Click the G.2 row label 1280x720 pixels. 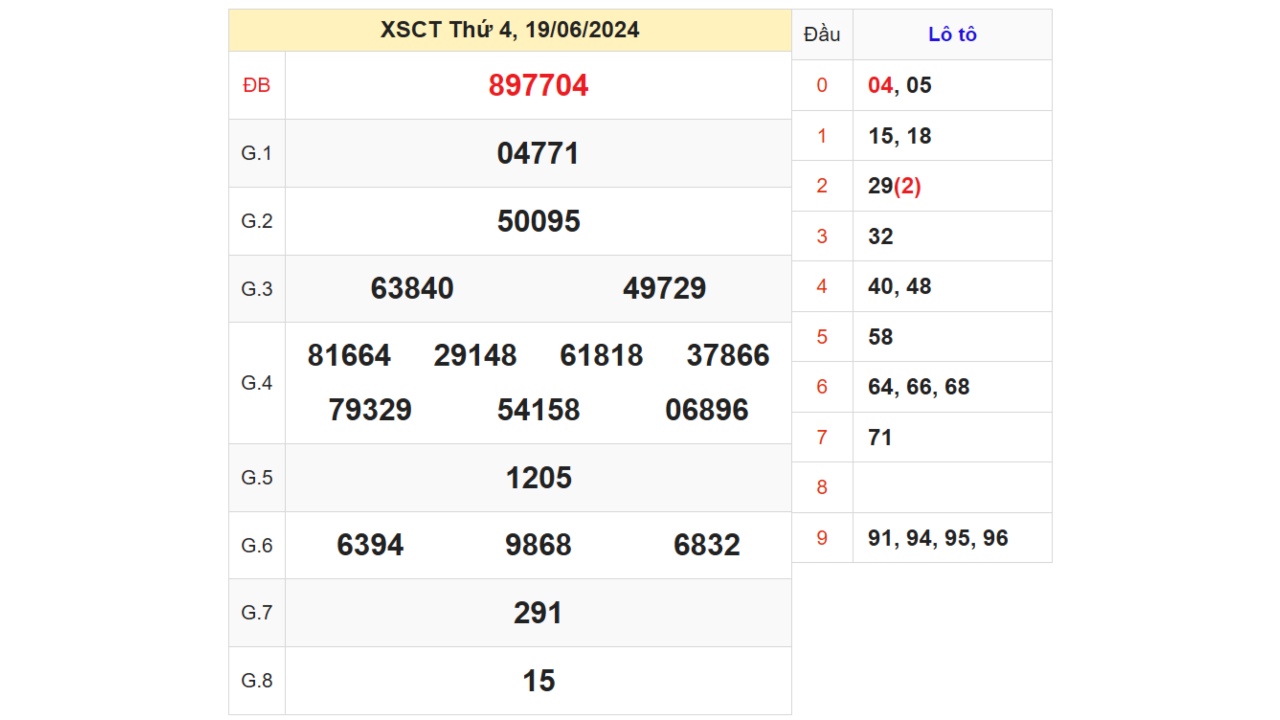(257, 221)
